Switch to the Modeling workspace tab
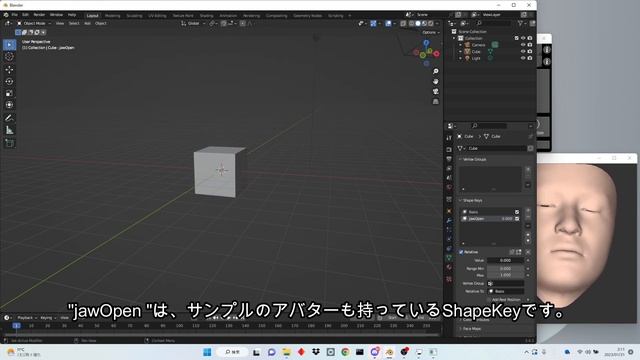This screenshot has height=360, width=640. (113, 16)
